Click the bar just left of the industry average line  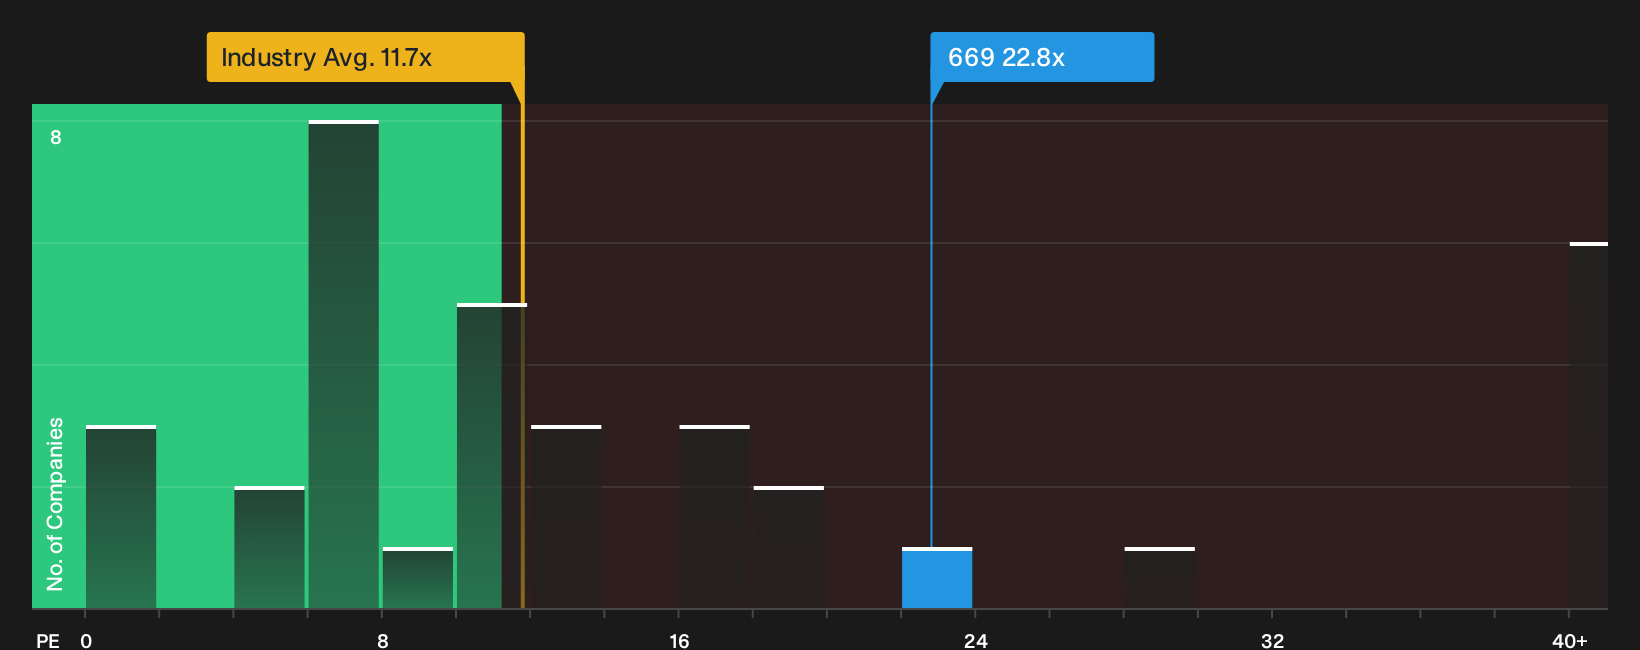(490, 456)
